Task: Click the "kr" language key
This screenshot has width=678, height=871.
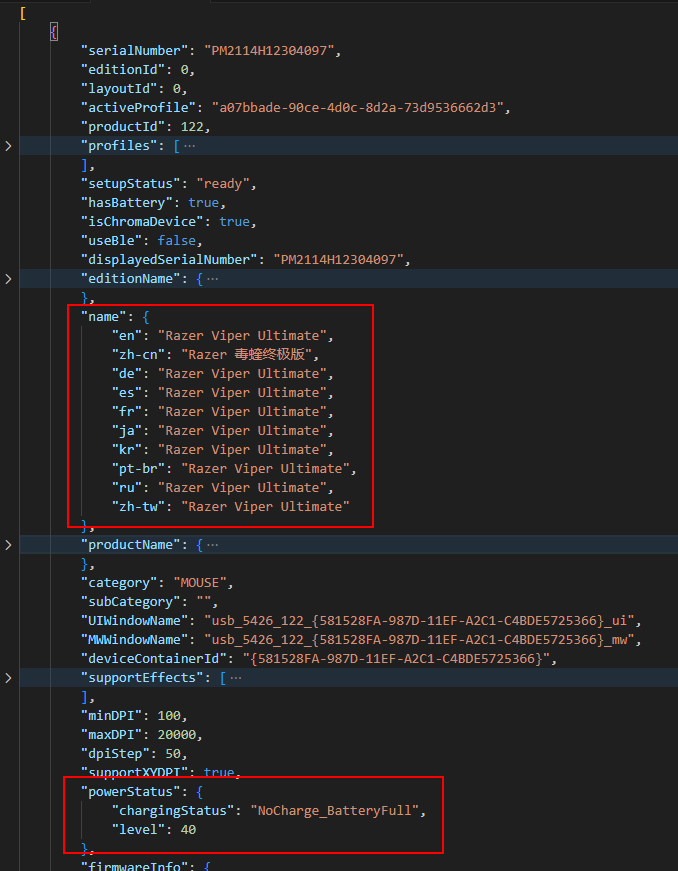Action: 127,449
